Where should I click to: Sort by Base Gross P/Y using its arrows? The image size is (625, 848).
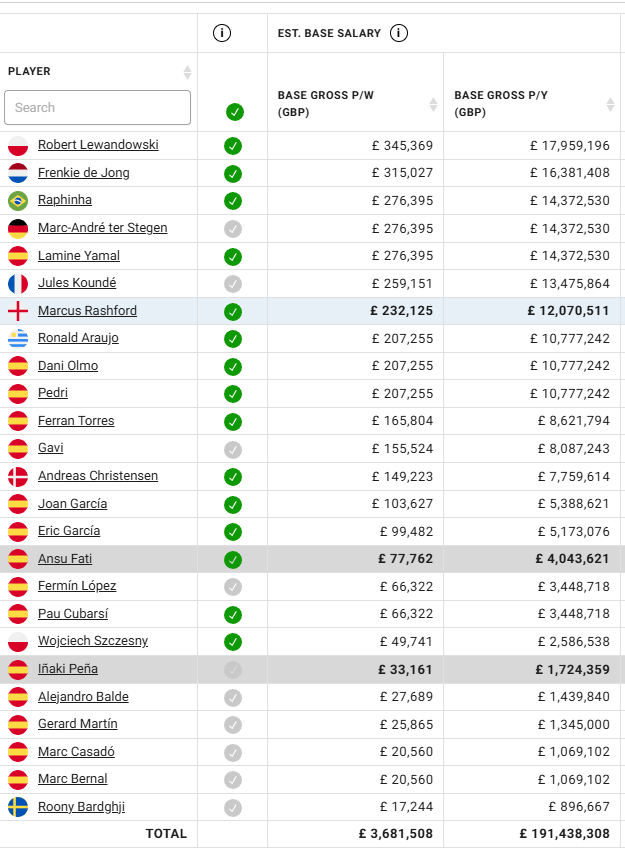(x=610, y=104)
